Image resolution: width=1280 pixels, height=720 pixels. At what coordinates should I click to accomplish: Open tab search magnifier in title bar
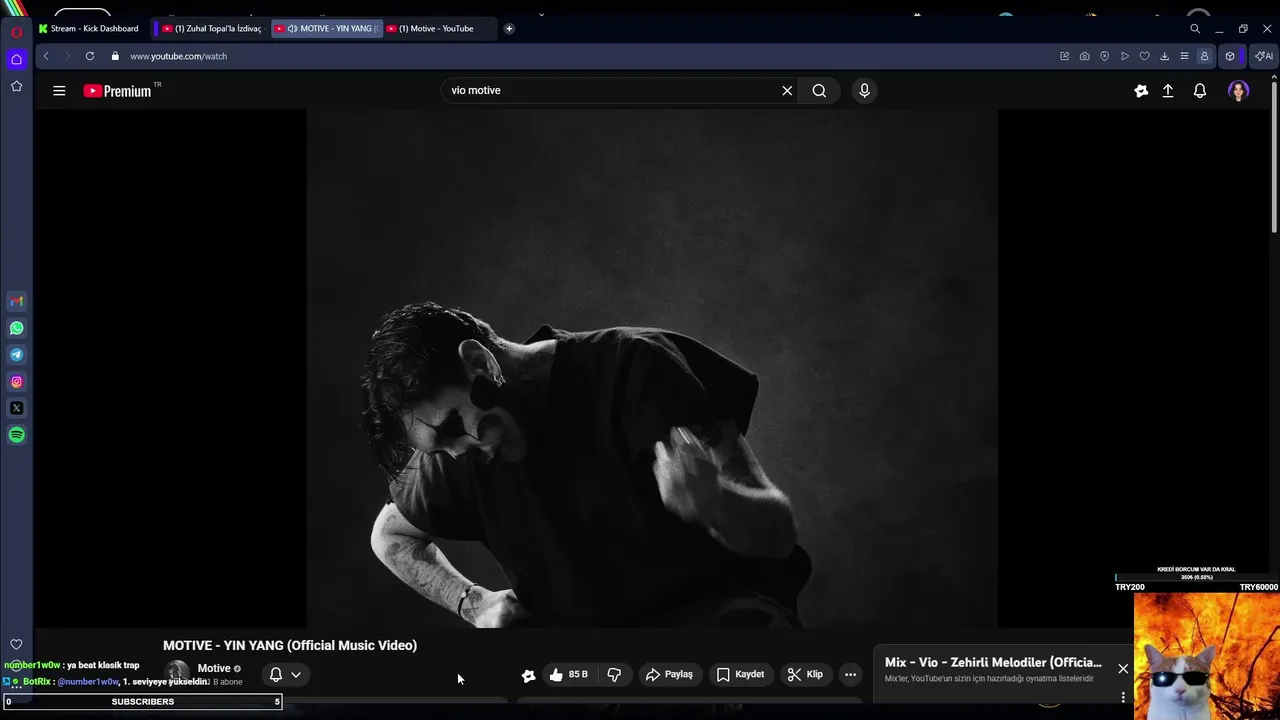1195,29
